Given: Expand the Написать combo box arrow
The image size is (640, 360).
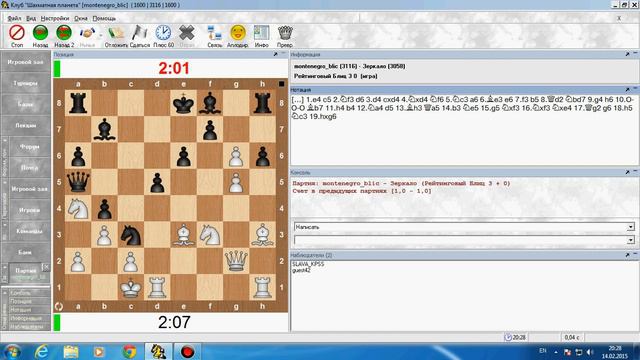Looking at the screenshot, I should (x=631, y=227).
